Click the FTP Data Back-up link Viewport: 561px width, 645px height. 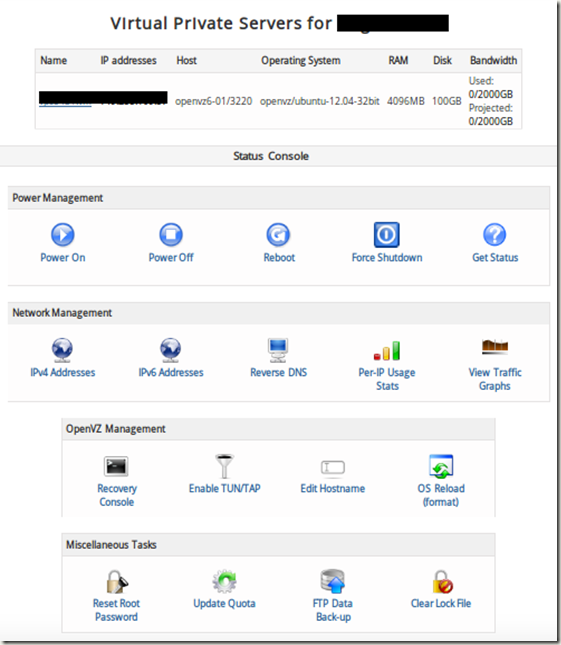(x=333, y=610)
